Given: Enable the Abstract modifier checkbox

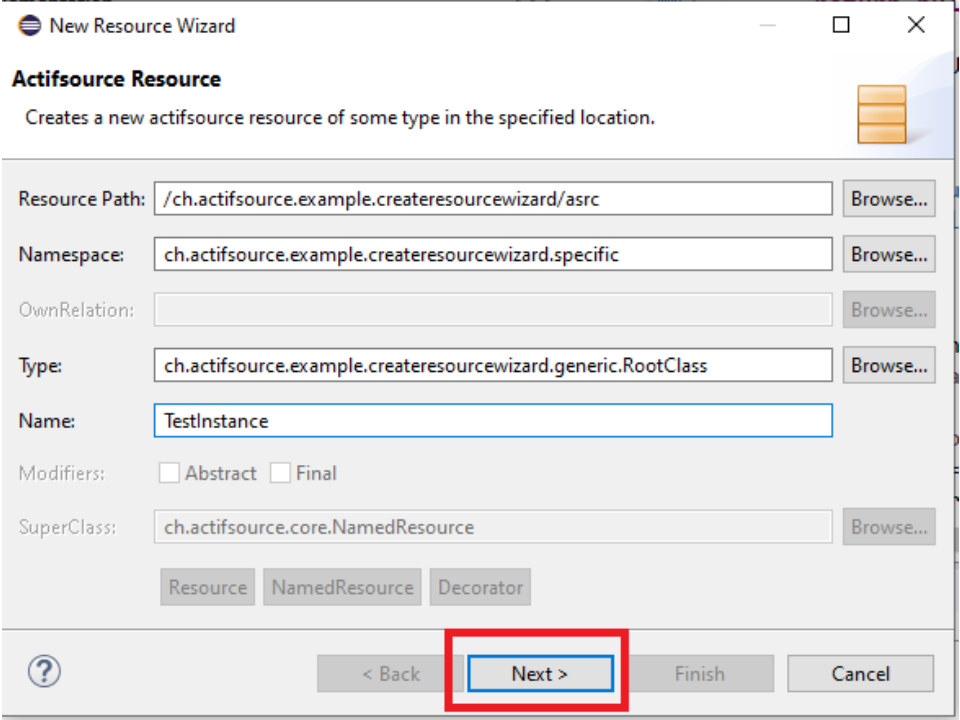Looking at the screenshot, I should (x=170, y=473).
